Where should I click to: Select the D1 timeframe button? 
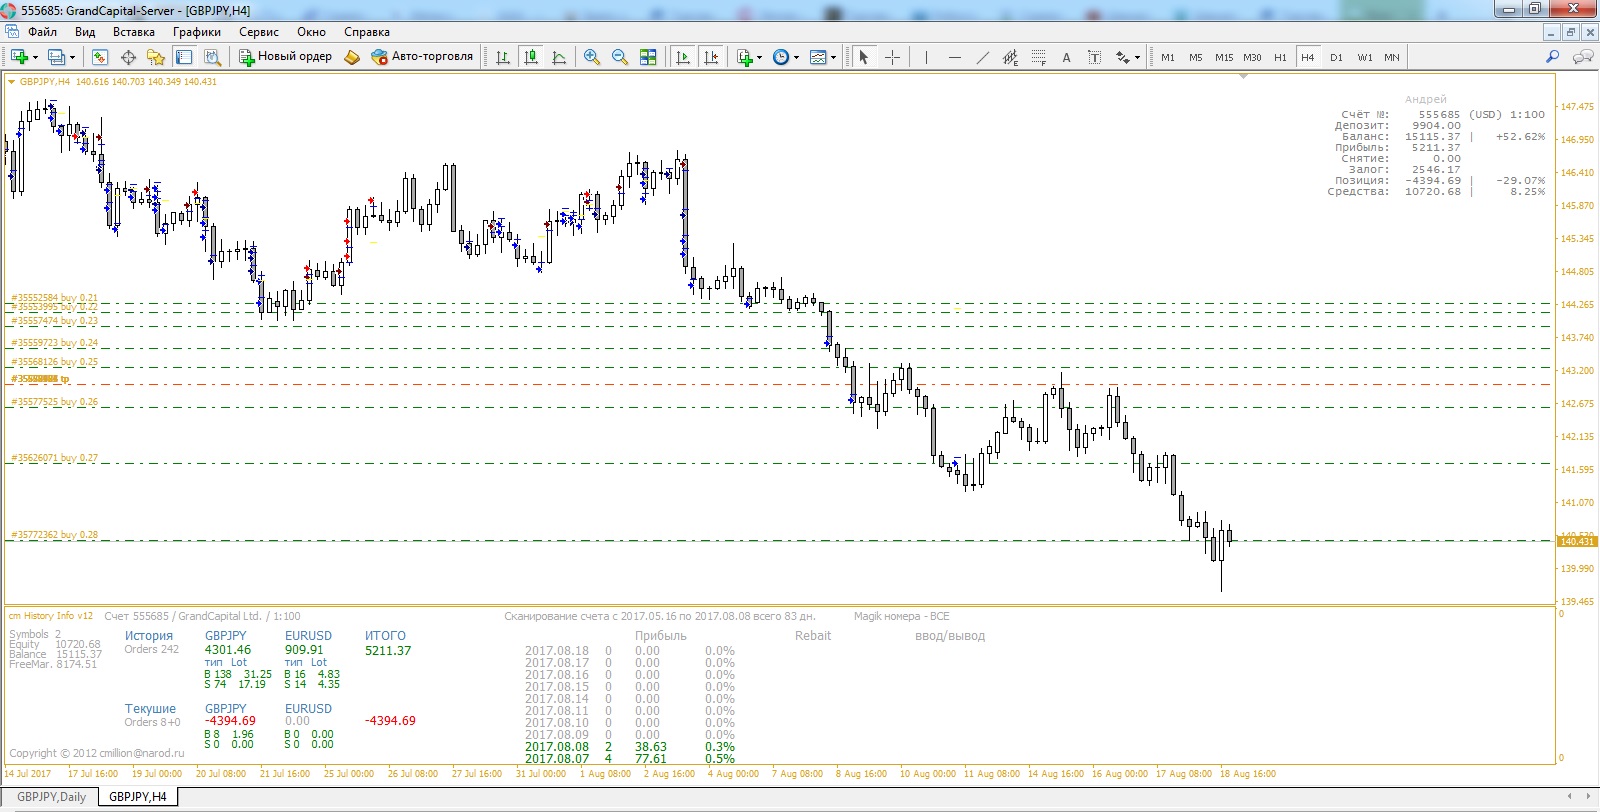(x=1336, y=57)
